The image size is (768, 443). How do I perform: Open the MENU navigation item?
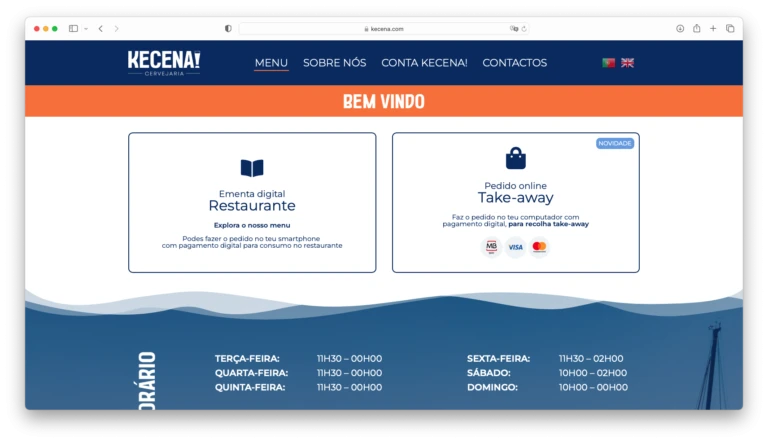coord(271,63)
